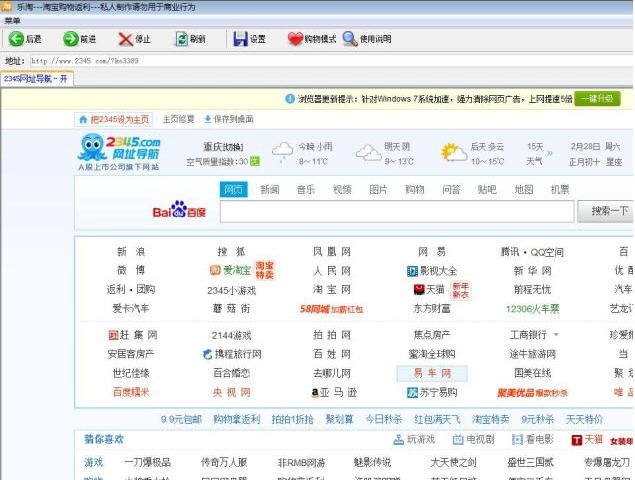Open the 爱淘宝 link

pos(237,271)
